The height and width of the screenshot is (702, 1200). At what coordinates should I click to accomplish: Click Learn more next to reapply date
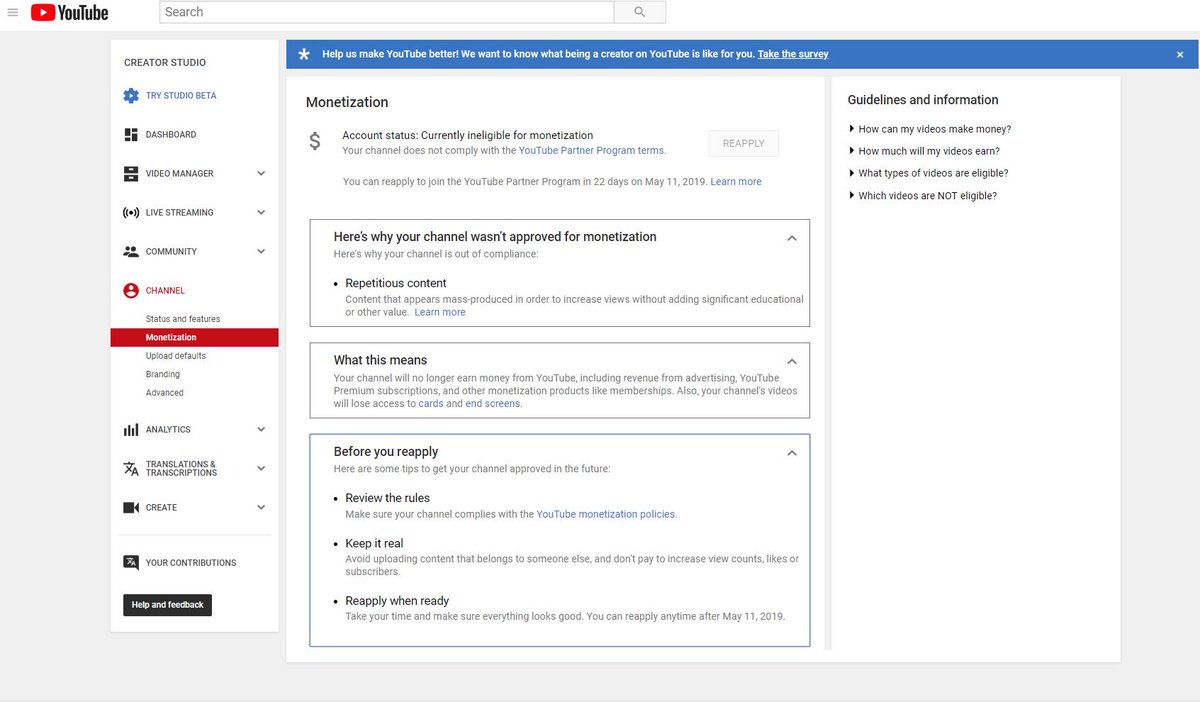(x=736, y=182)
